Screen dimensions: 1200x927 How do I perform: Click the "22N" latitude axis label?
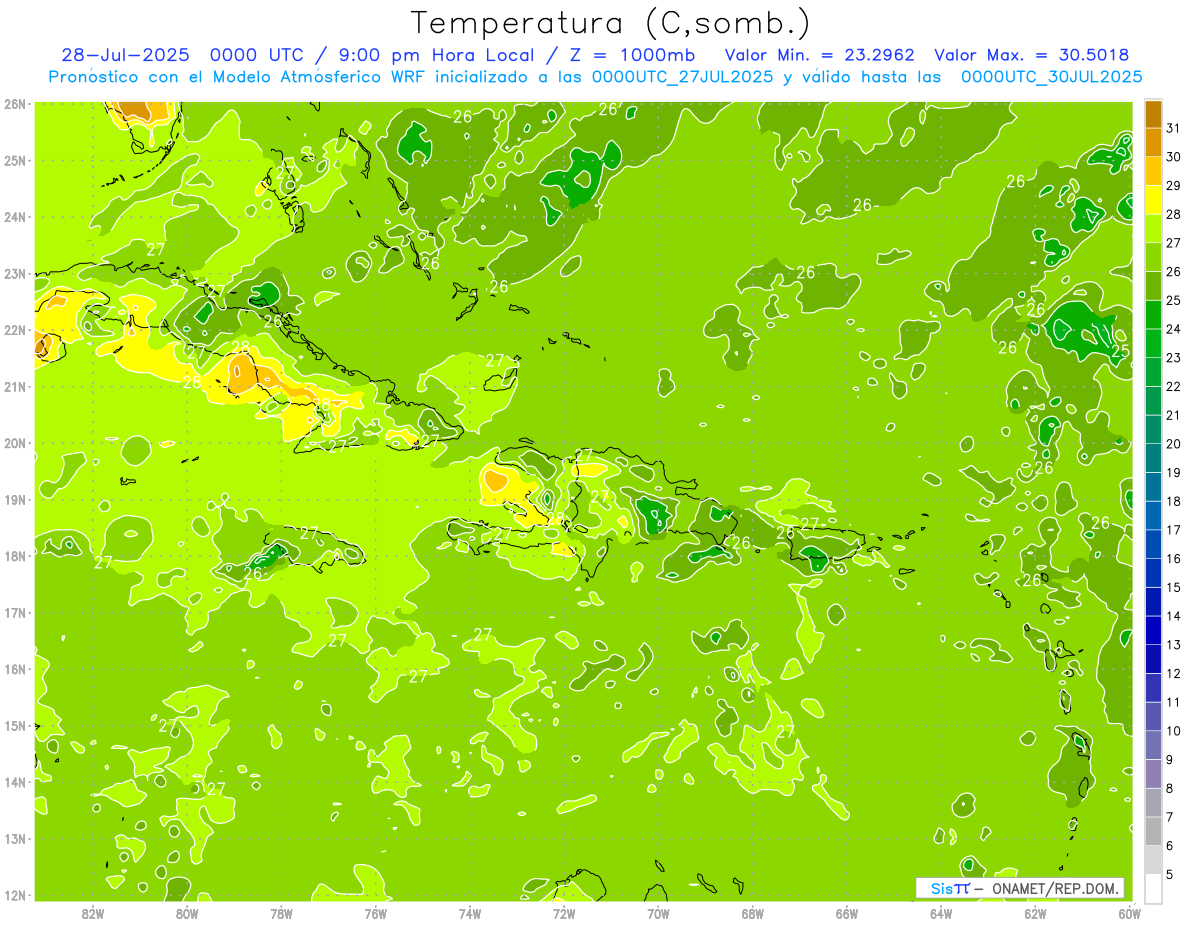coord(15,330)
